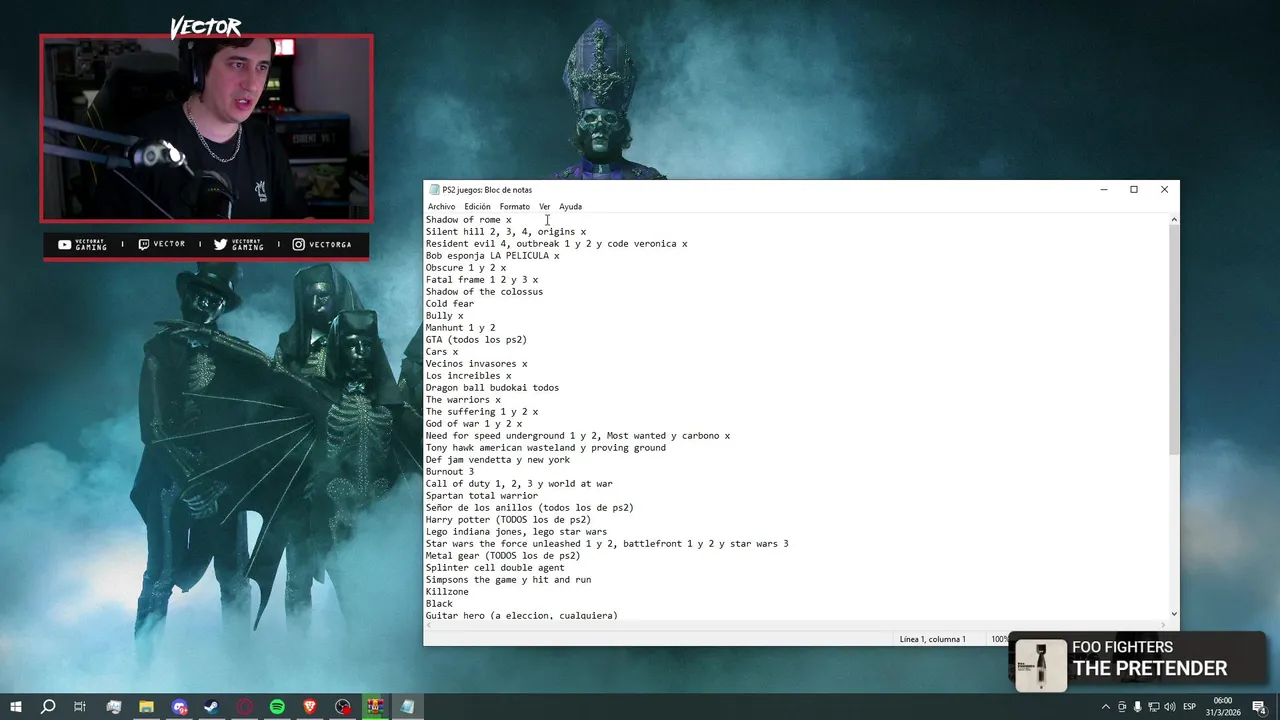Click the 'Fatal frame 1 2 y 3 x' line
This screenshot has height=720, width=1280.
tap(482, 280)
